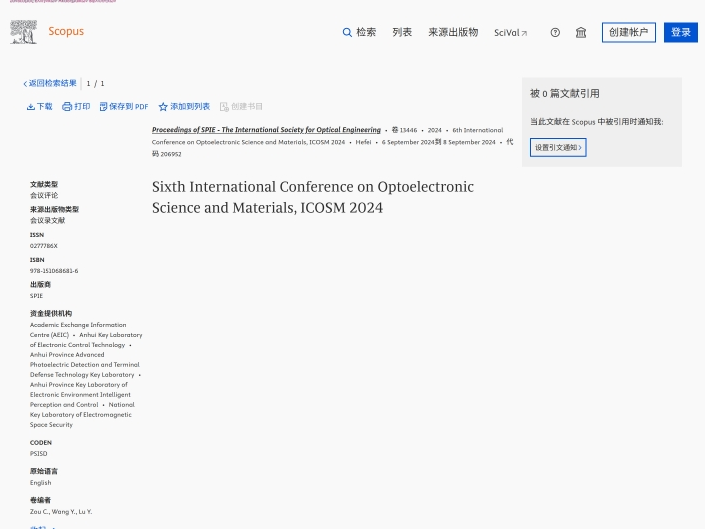Click the 登录 sign-in button
The height and width of the screenshot is (529, 705).
tap(680, 32)
